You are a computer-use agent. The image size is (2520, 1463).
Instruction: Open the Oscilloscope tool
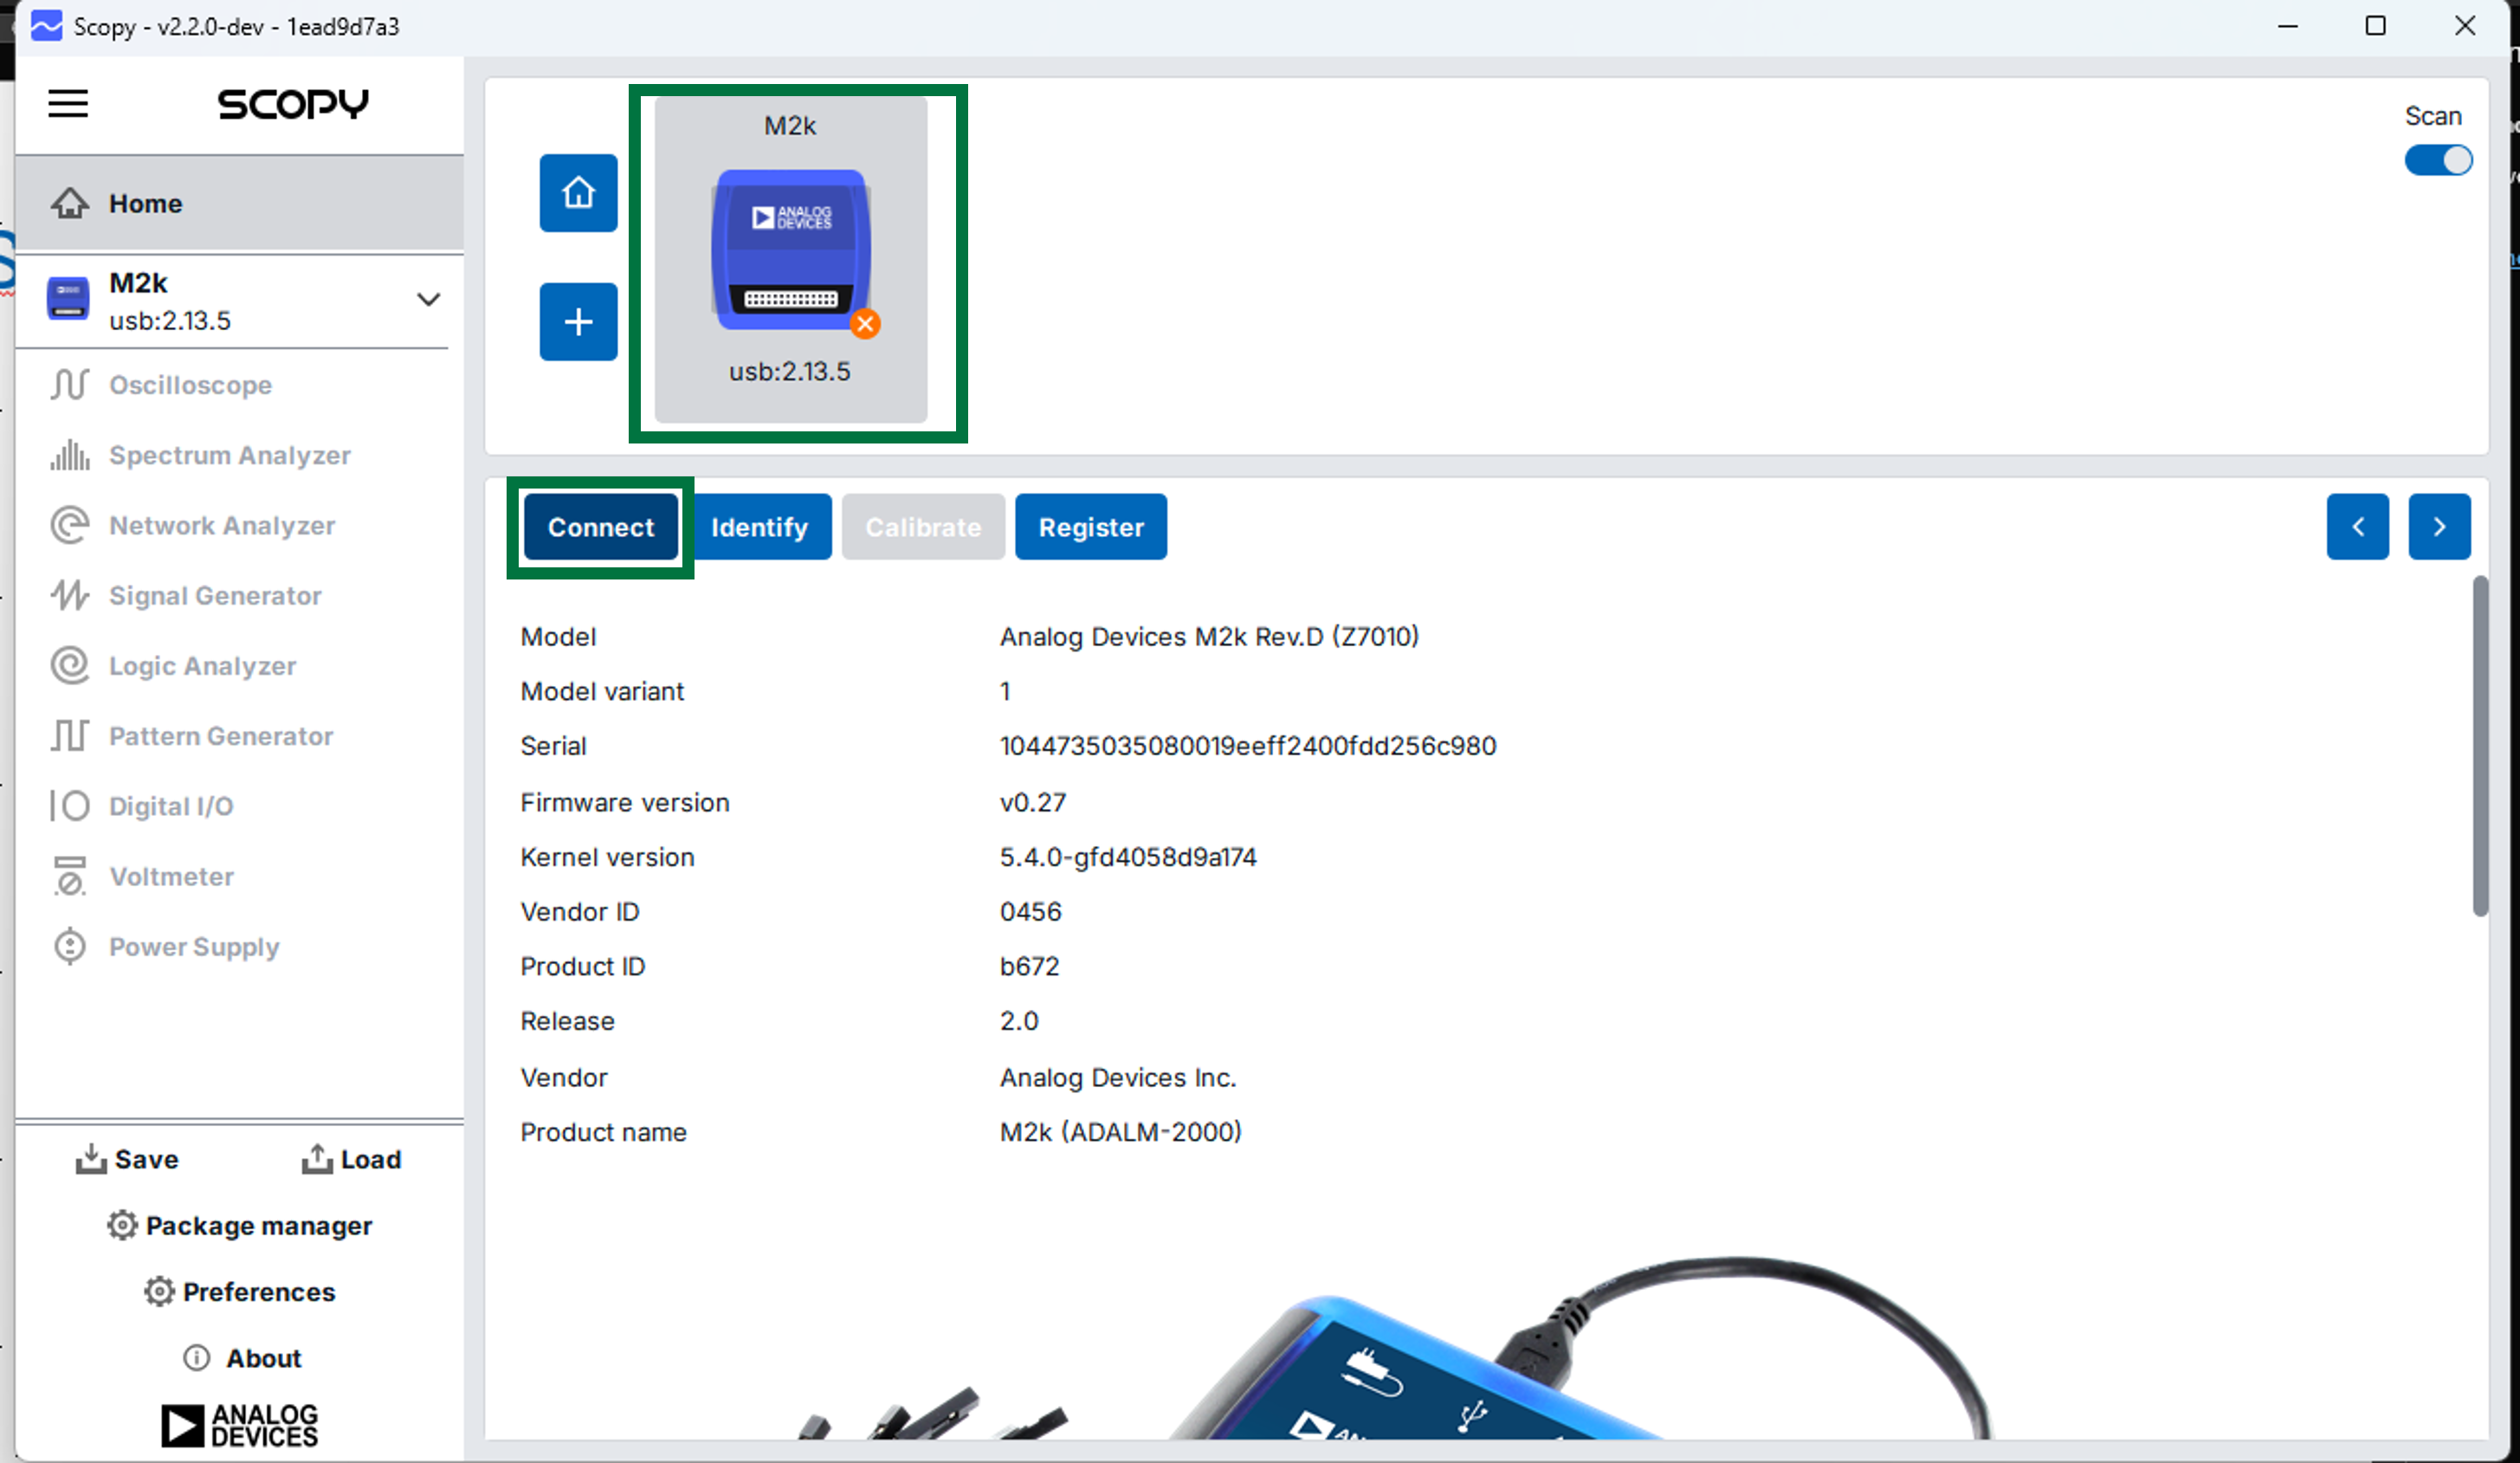pyautogui.click(x=190, y=385)
